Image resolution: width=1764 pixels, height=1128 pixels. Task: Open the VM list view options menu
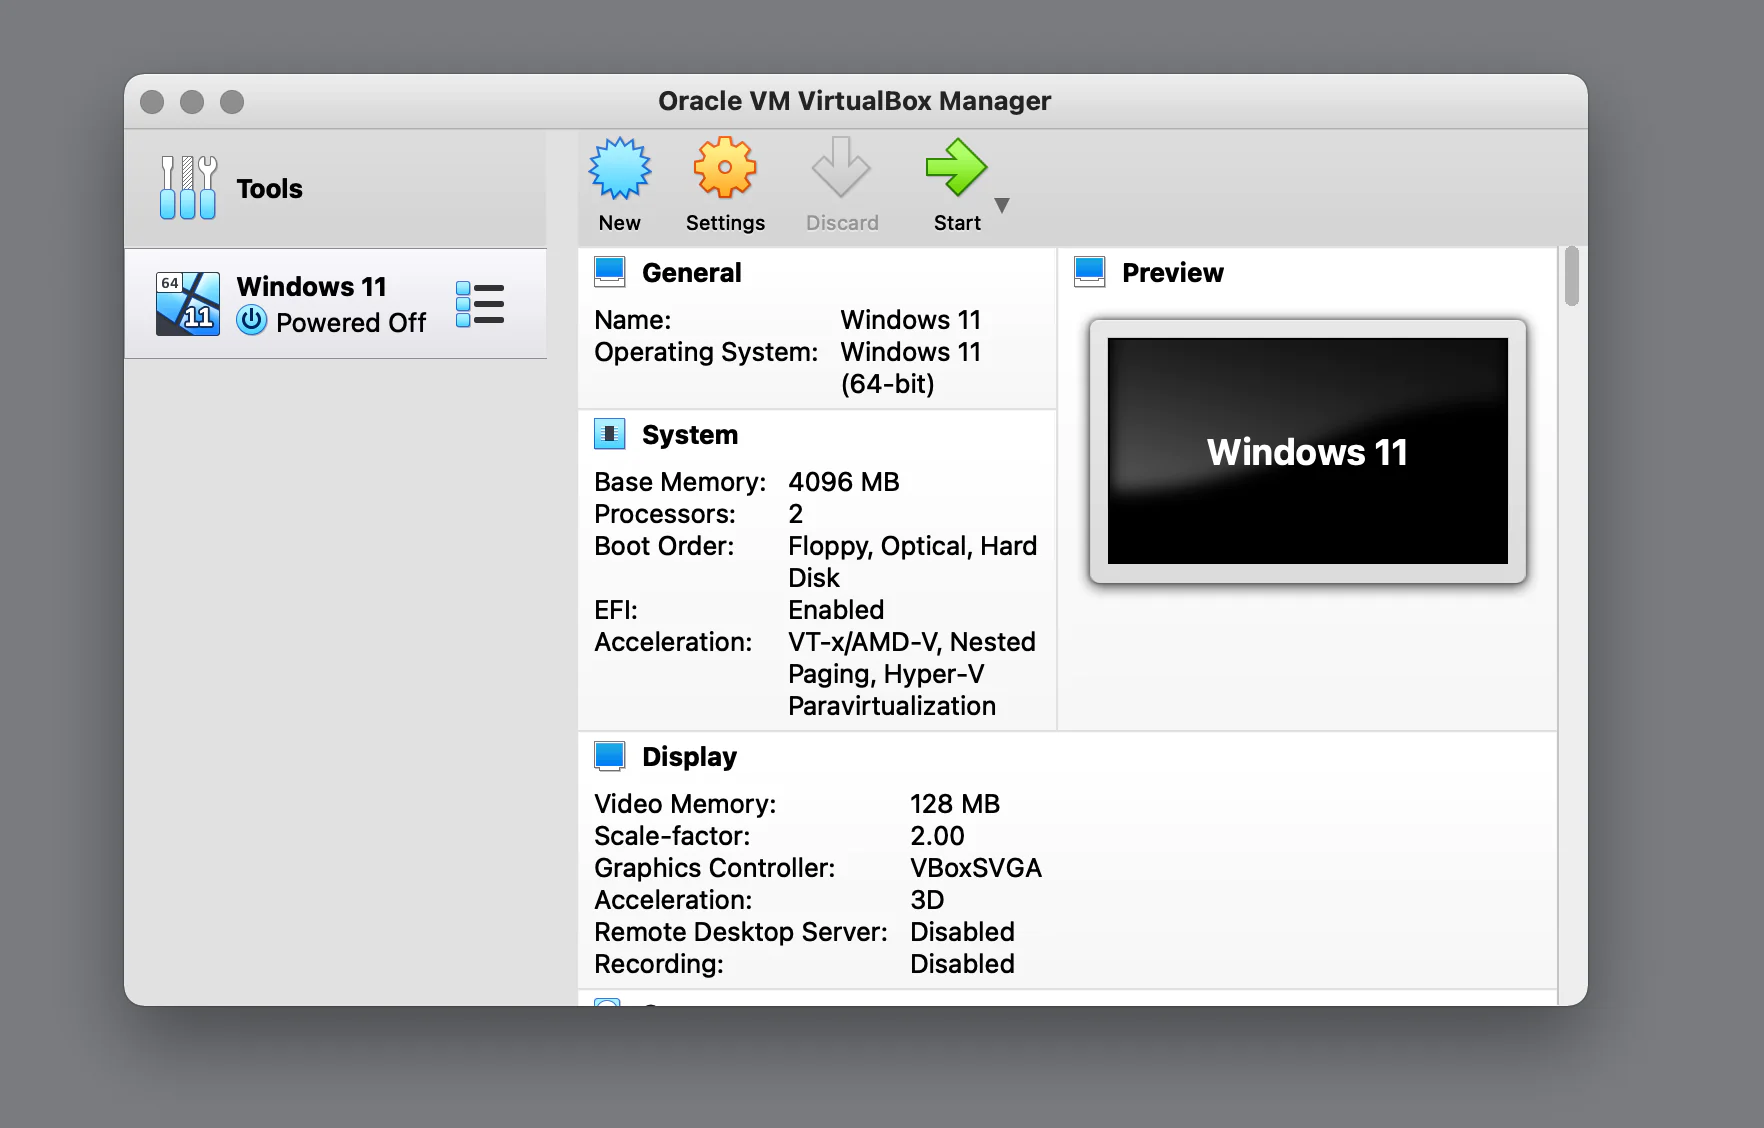480,302
